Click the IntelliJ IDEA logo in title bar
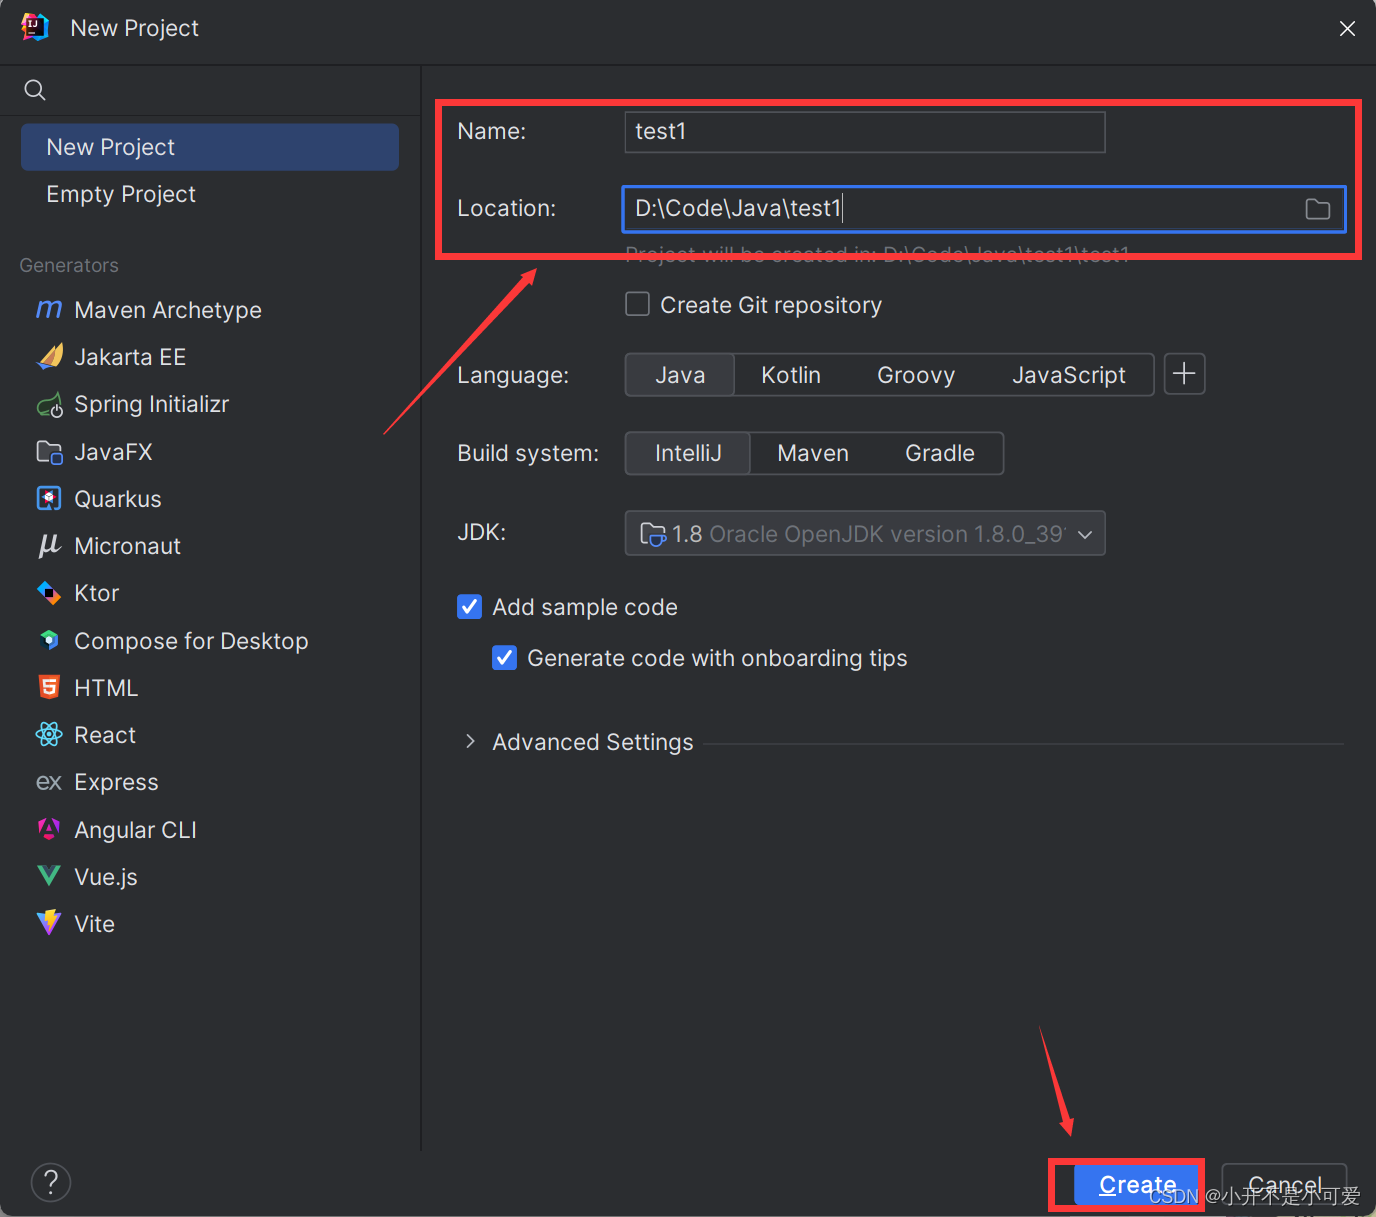The height and width of the screenshot is (1217, 1376). tap(36, 28)
